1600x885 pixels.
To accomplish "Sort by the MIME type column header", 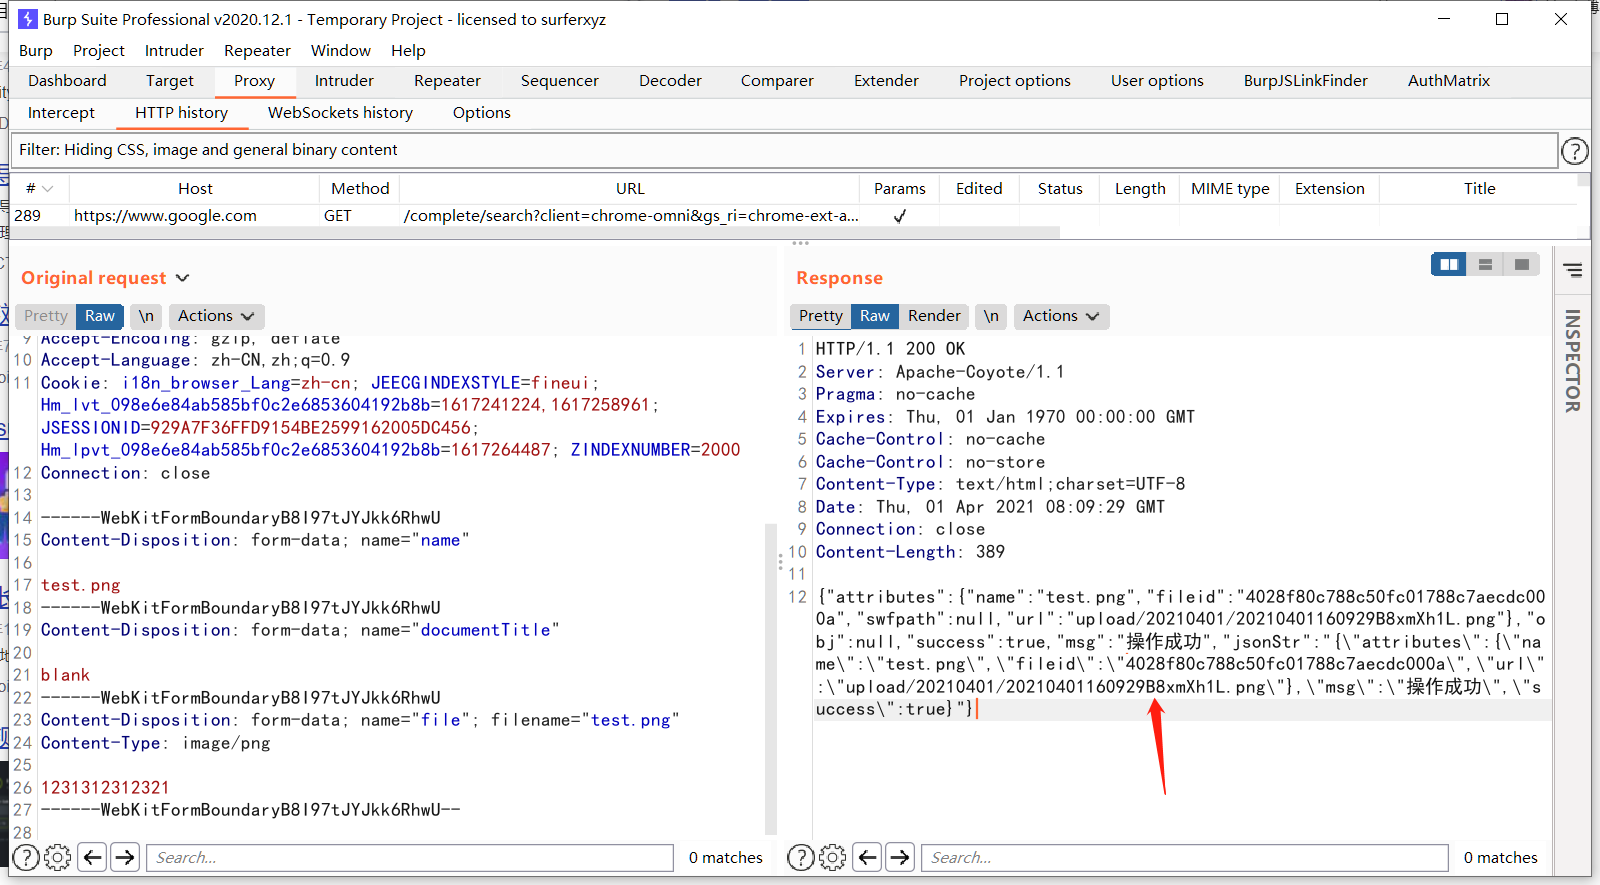I will point(1230,189).
